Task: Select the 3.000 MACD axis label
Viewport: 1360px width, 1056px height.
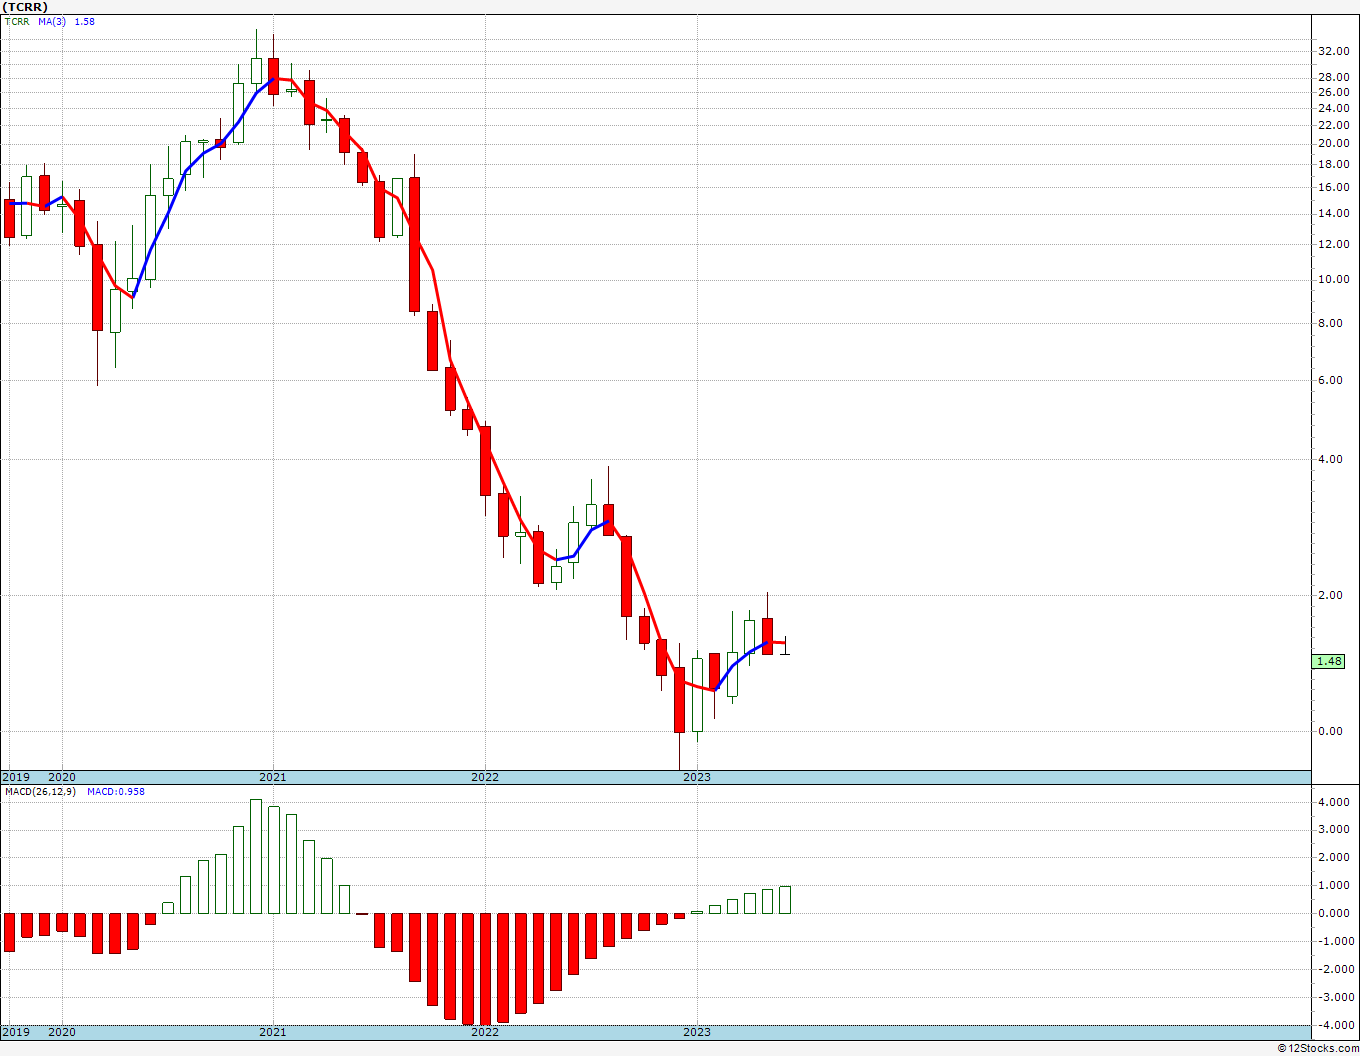Action: click(1332, 829)
